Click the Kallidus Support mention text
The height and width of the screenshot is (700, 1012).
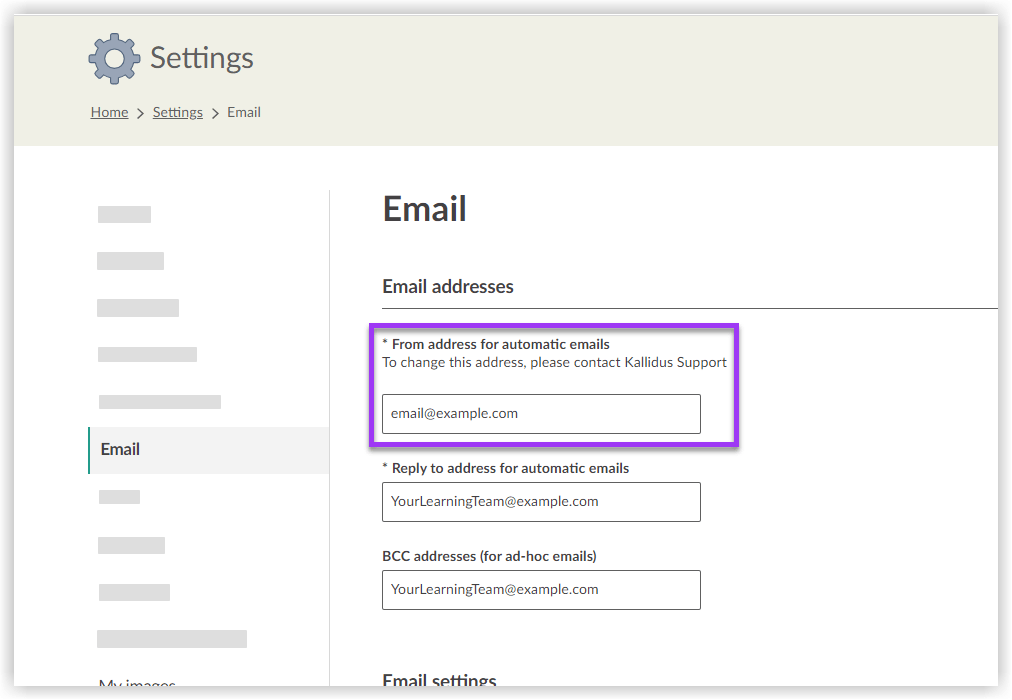690,362
